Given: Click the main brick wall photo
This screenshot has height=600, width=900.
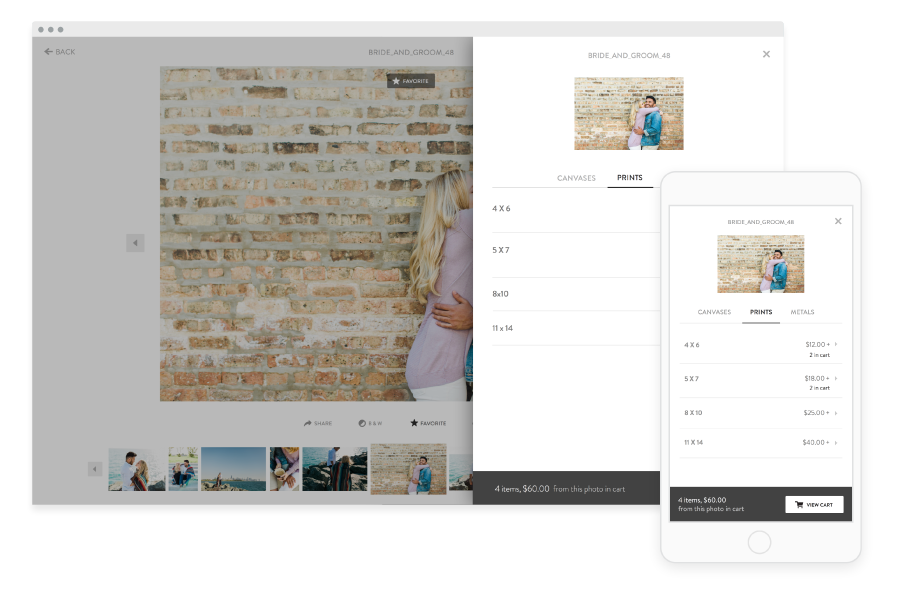Looking at the screenshot, I should click(x=316, y=234).
